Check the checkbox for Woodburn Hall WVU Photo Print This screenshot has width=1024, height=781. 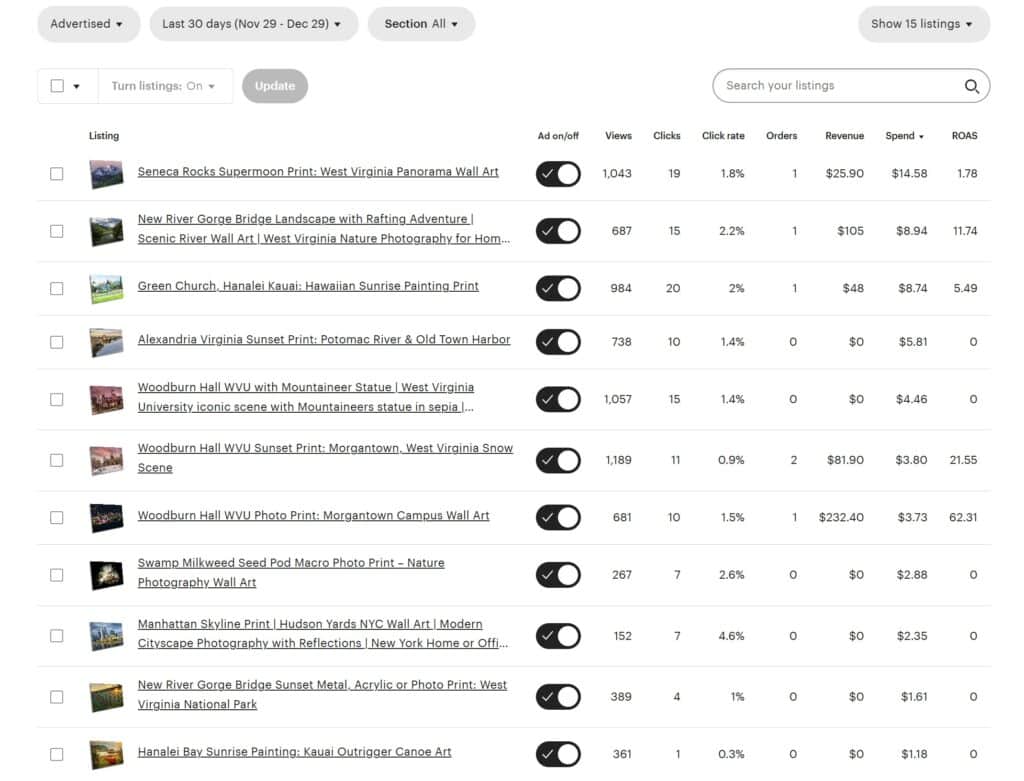(57, 517)
